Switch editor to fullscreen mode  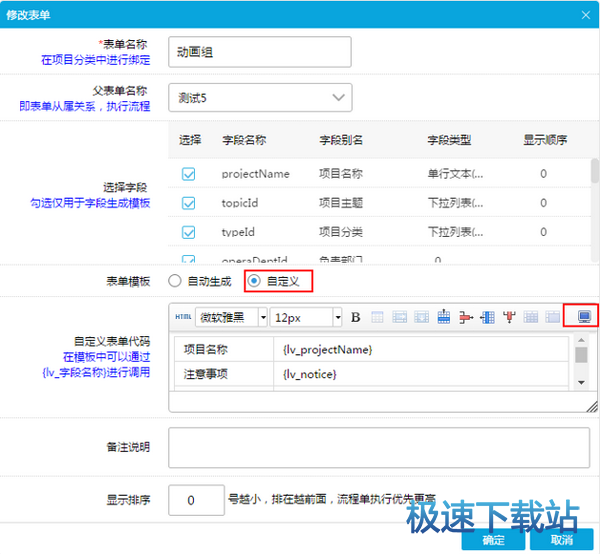[x=584, y=317]
